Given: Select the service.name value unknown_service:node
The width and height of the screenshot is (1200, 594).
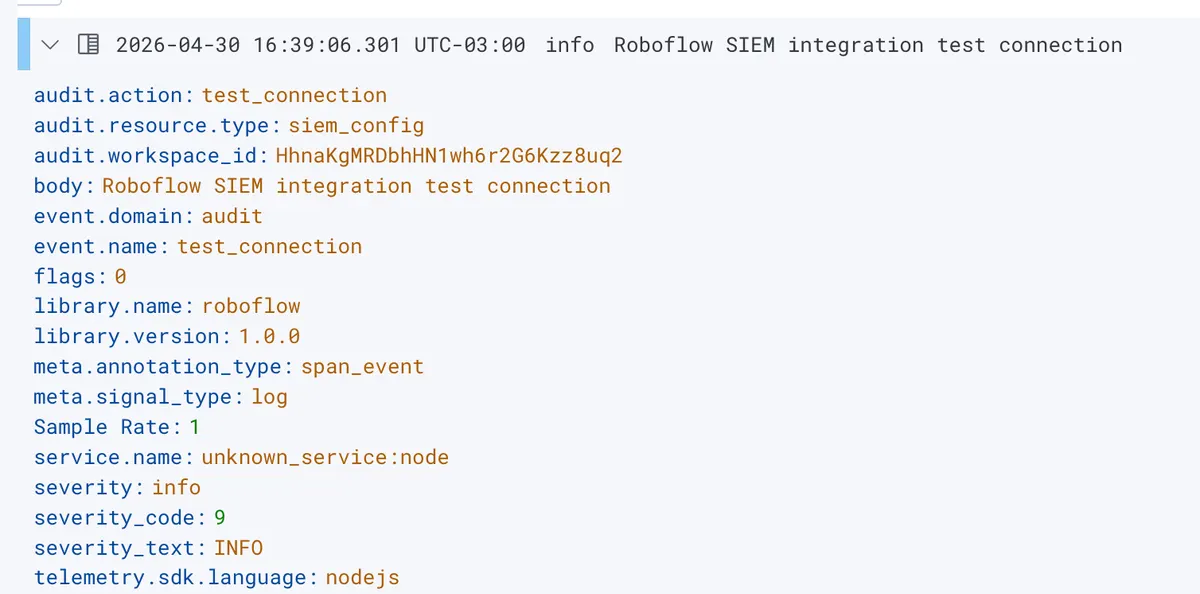Looking at the screenshot, I should pyautogui.click(x=325, y=457).
